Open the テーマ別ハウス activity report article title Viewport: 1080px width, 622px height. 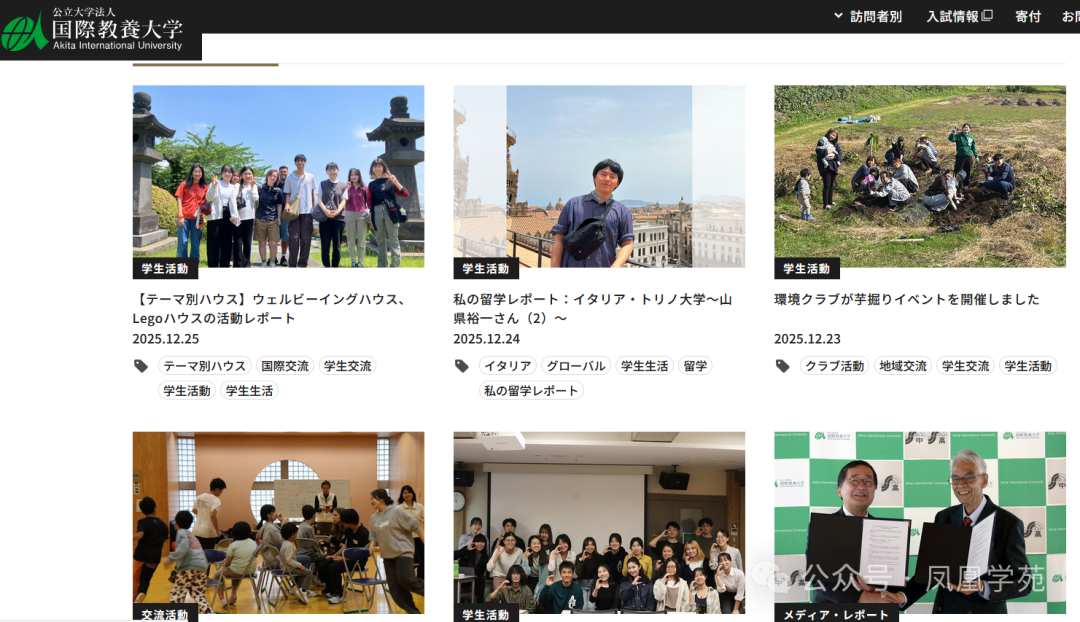270,308
